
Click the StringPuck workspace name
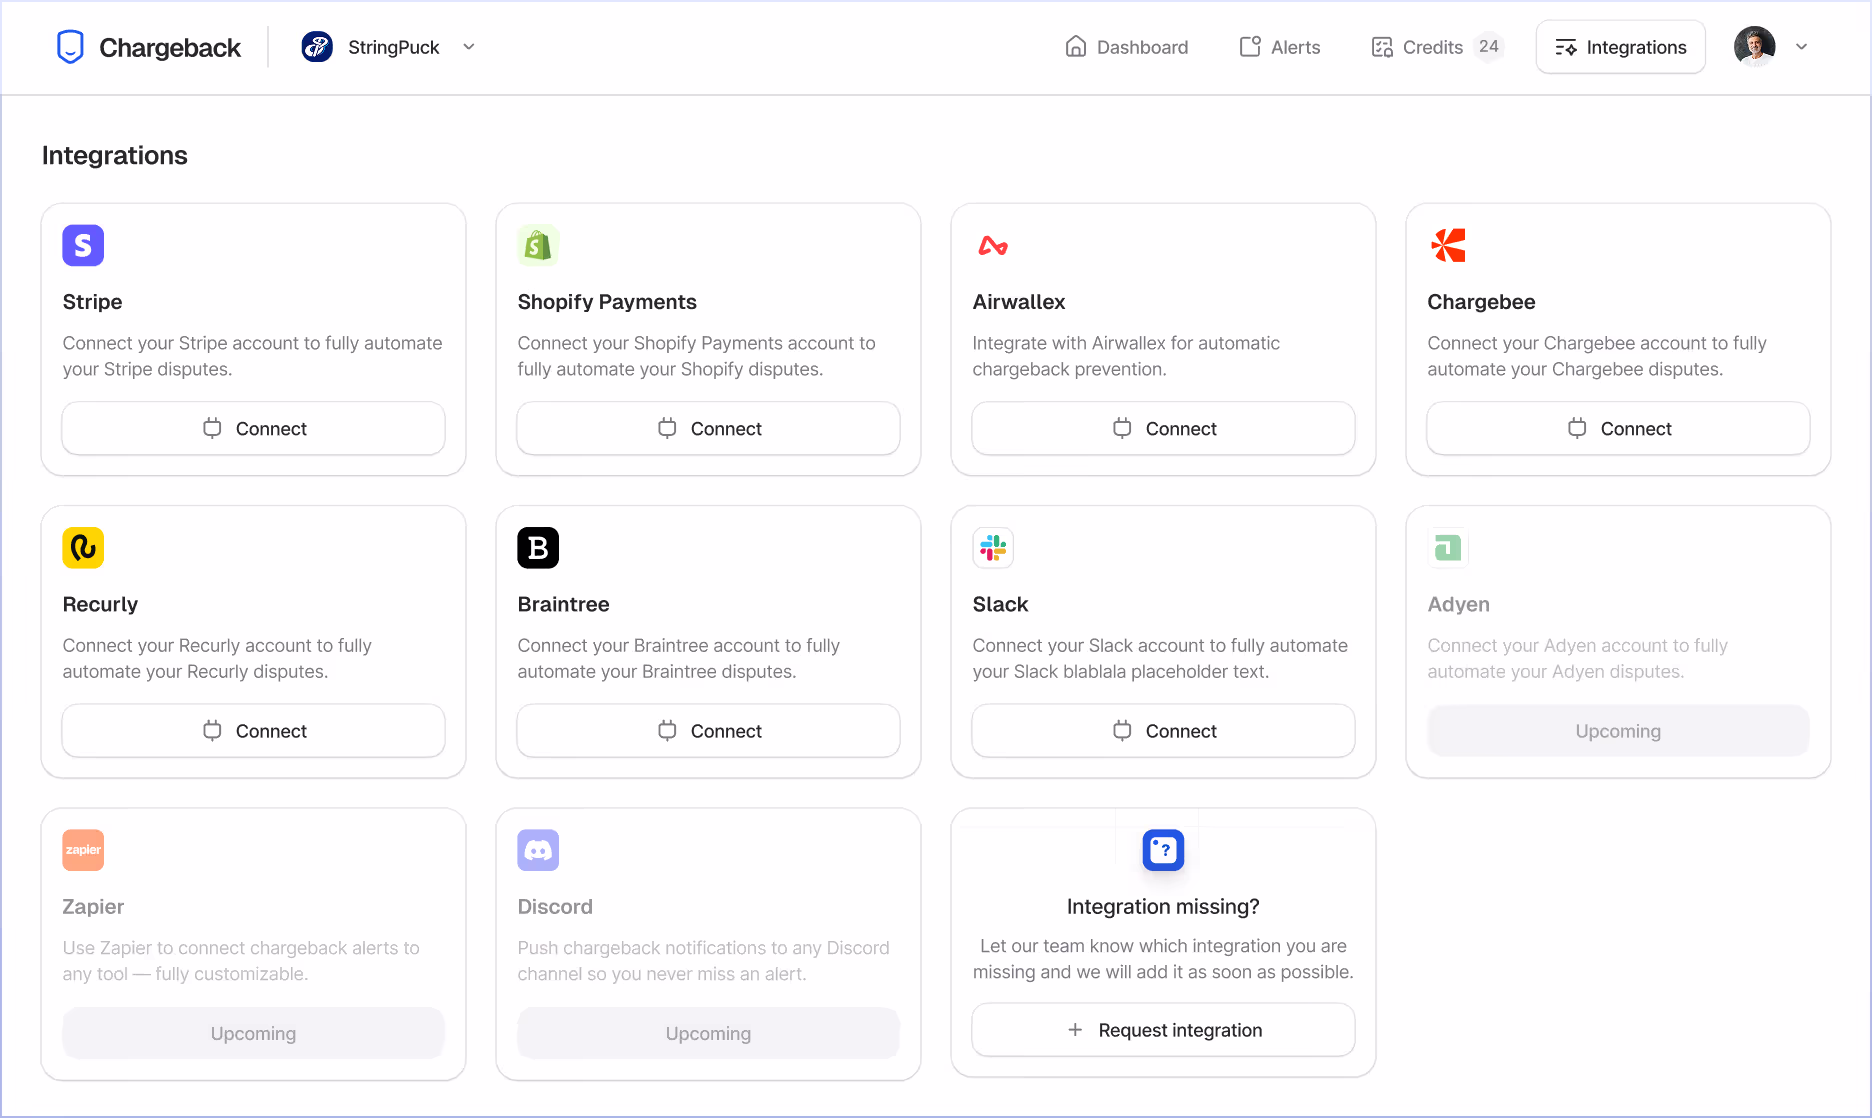click(x=393, y=47)
